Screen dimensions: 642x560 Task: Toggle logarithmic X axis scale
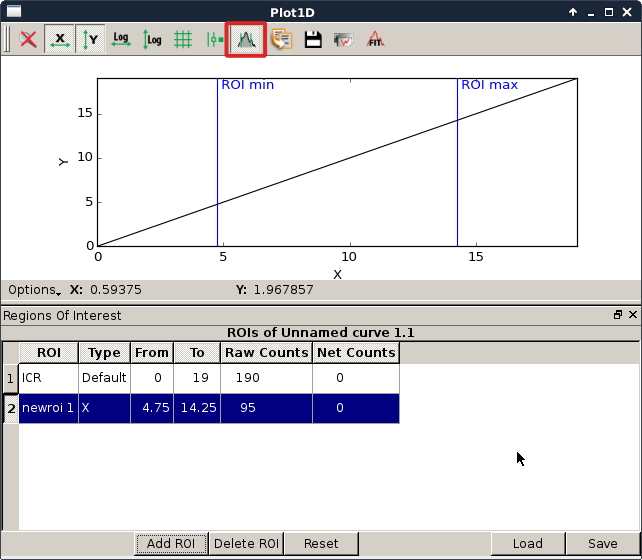pyautogui.click(x=121, y=40)
